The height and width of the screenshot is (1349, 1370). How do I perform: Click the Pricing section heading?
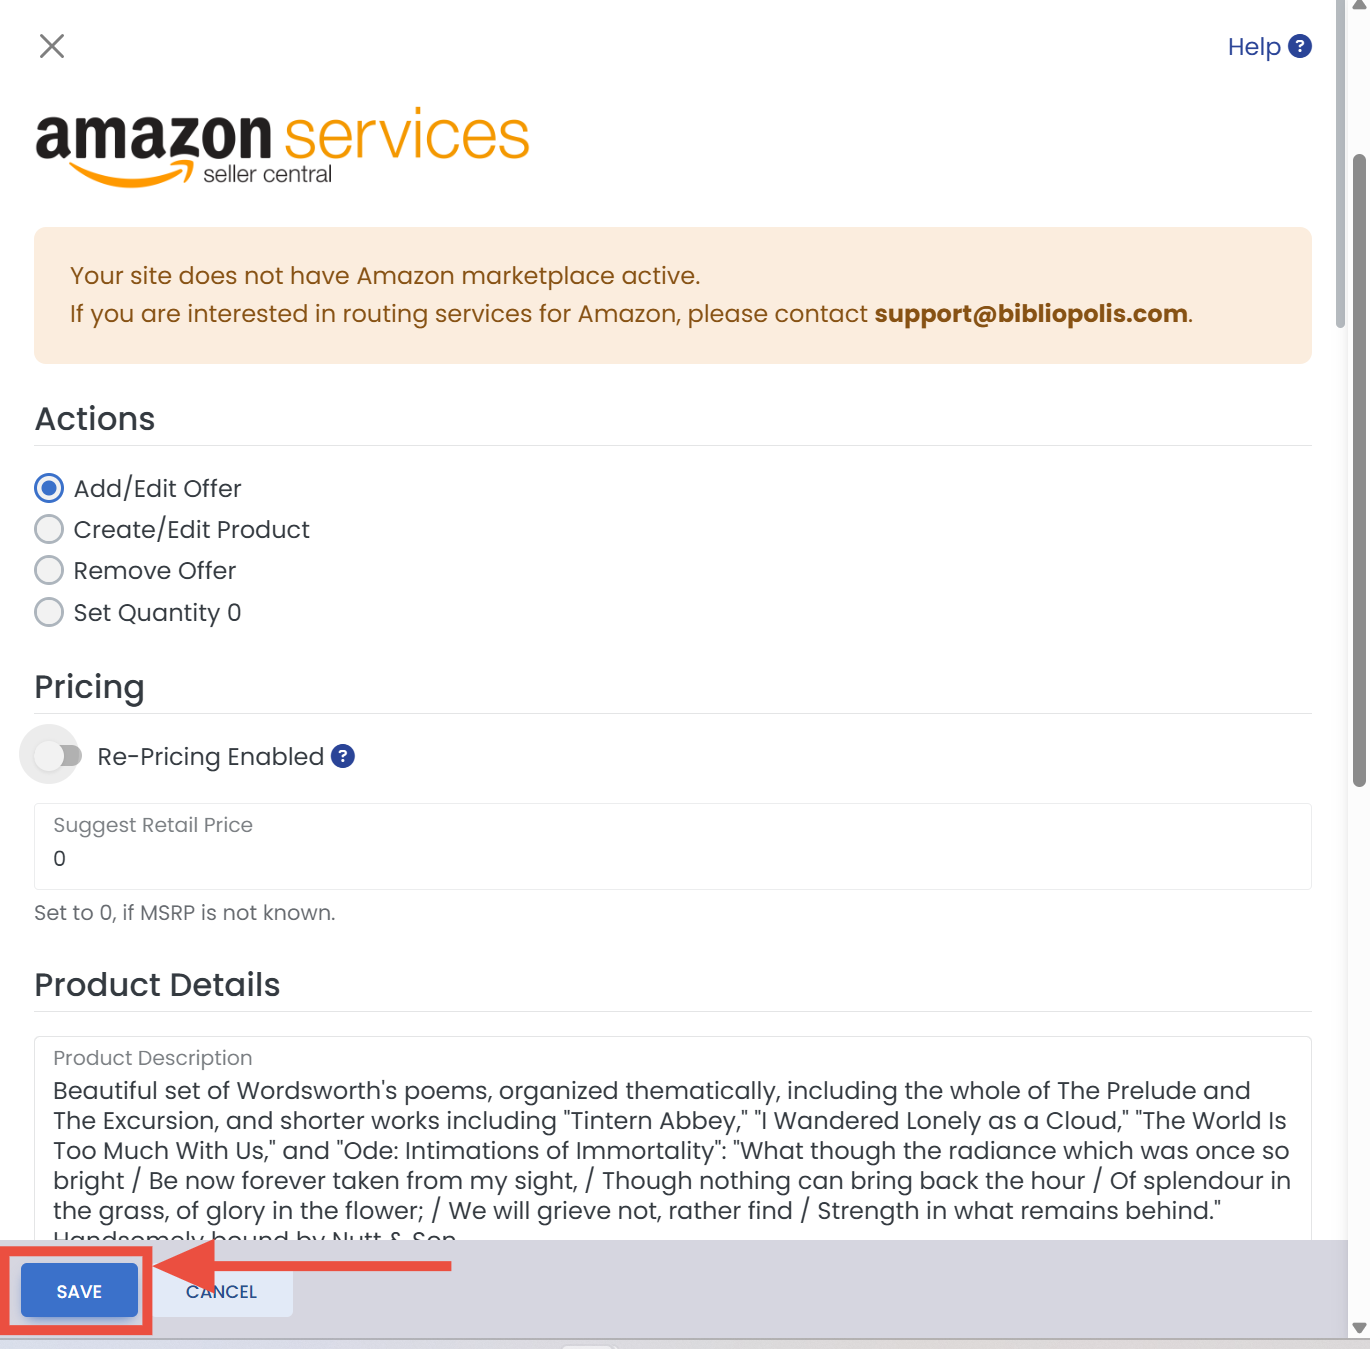[x=90, y=687]
